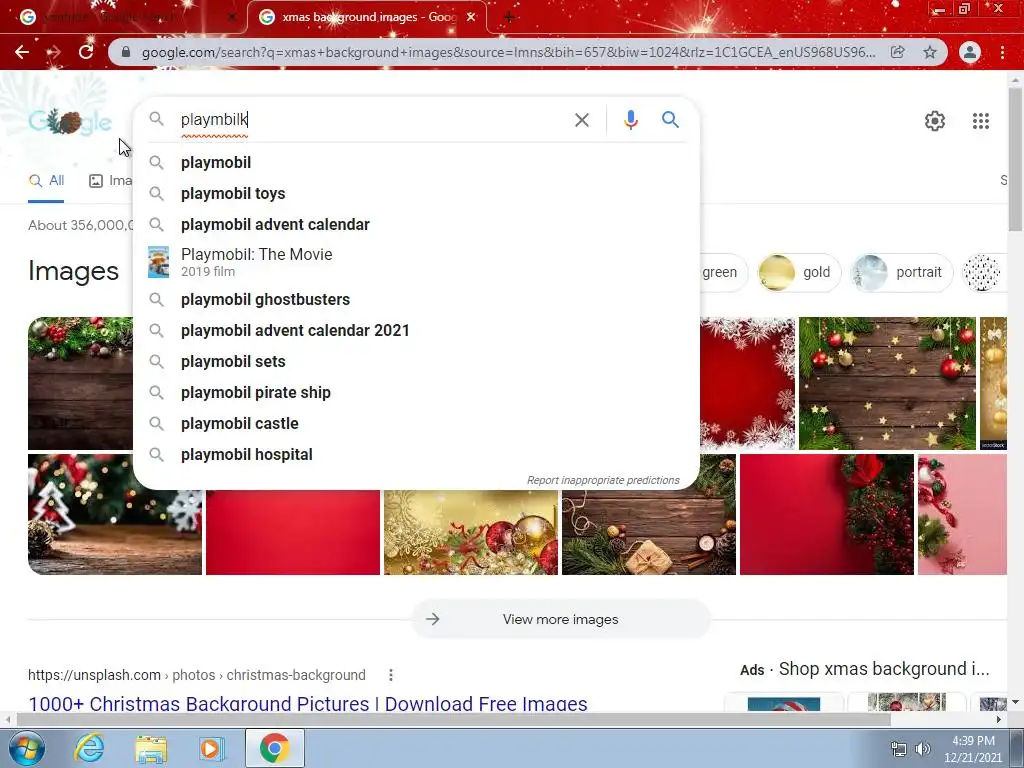Select playmobil sets suggestion
The width and height of the screenshot is (1024, 768).
[417, 361]
